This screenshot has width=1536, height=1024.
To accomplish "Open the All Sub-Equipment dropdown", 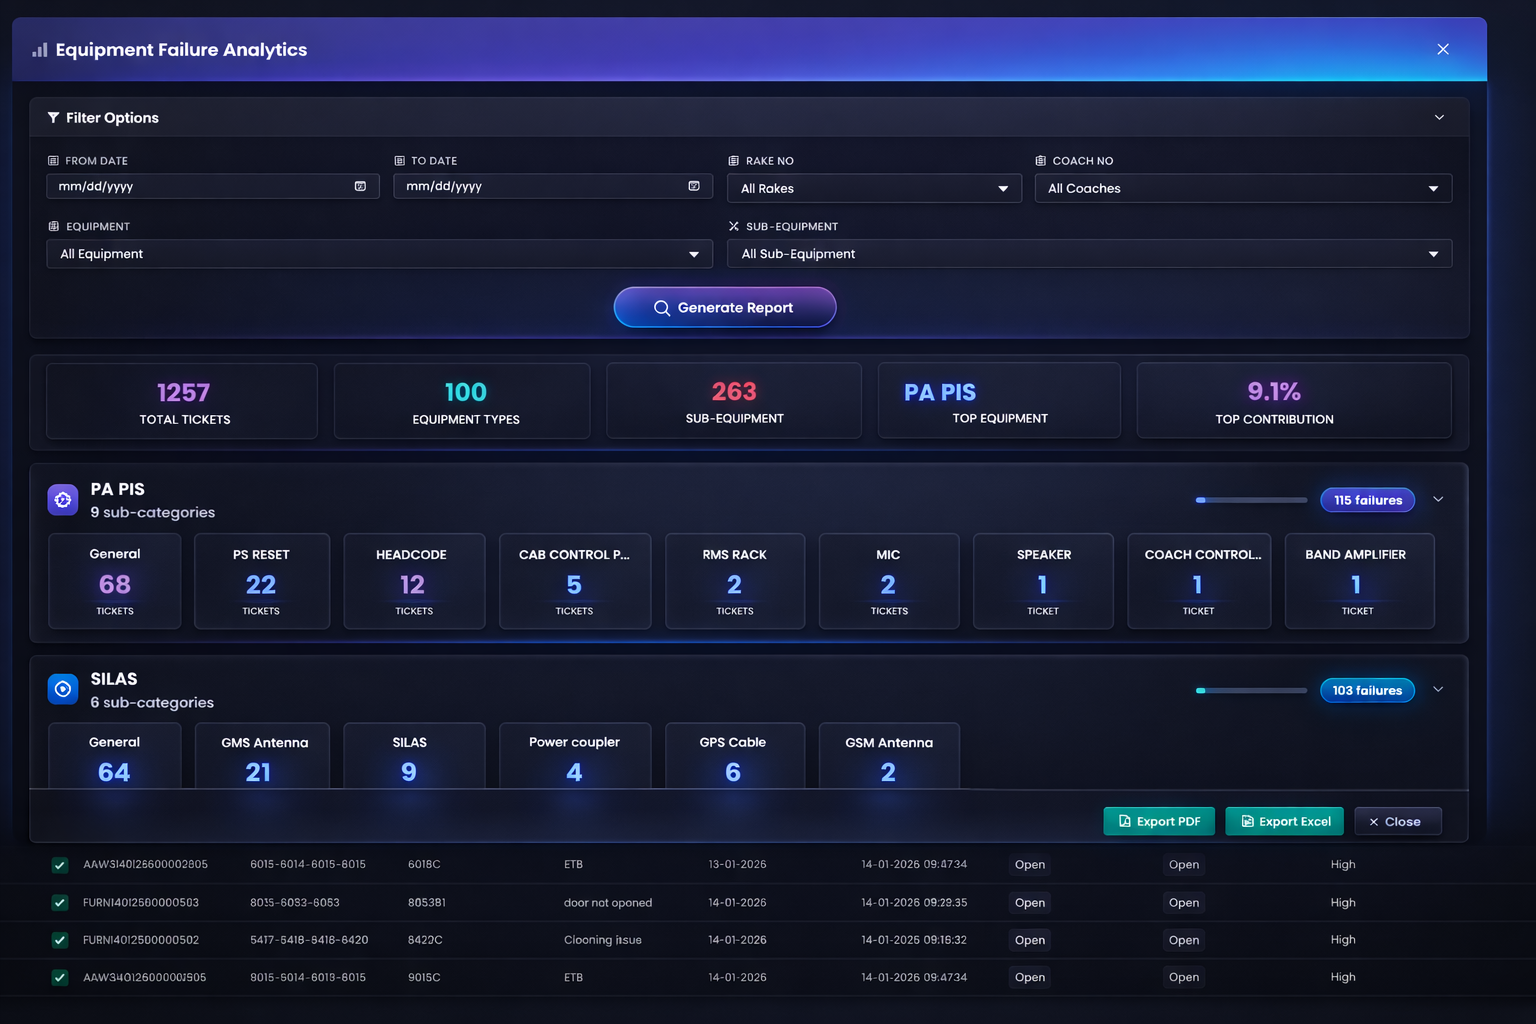I will pos(1089,254).
